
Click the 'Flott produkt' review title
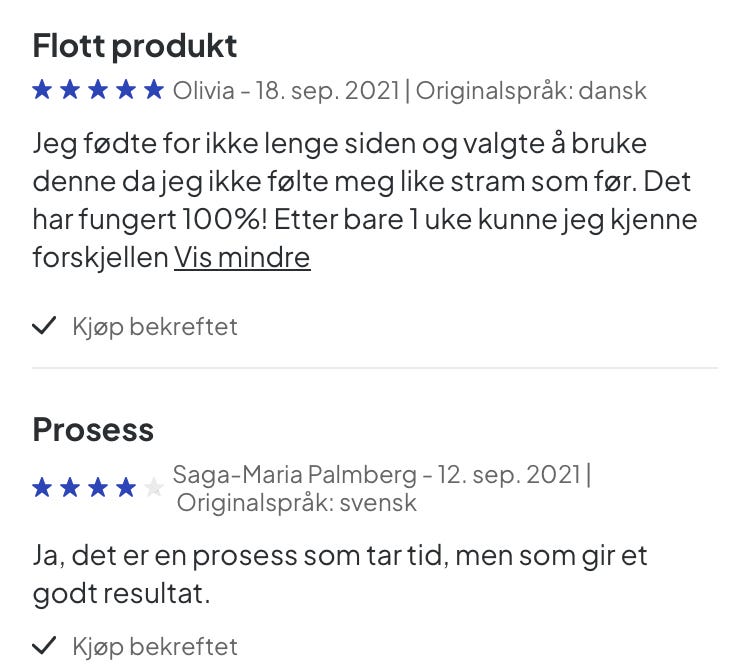[135, 46]
